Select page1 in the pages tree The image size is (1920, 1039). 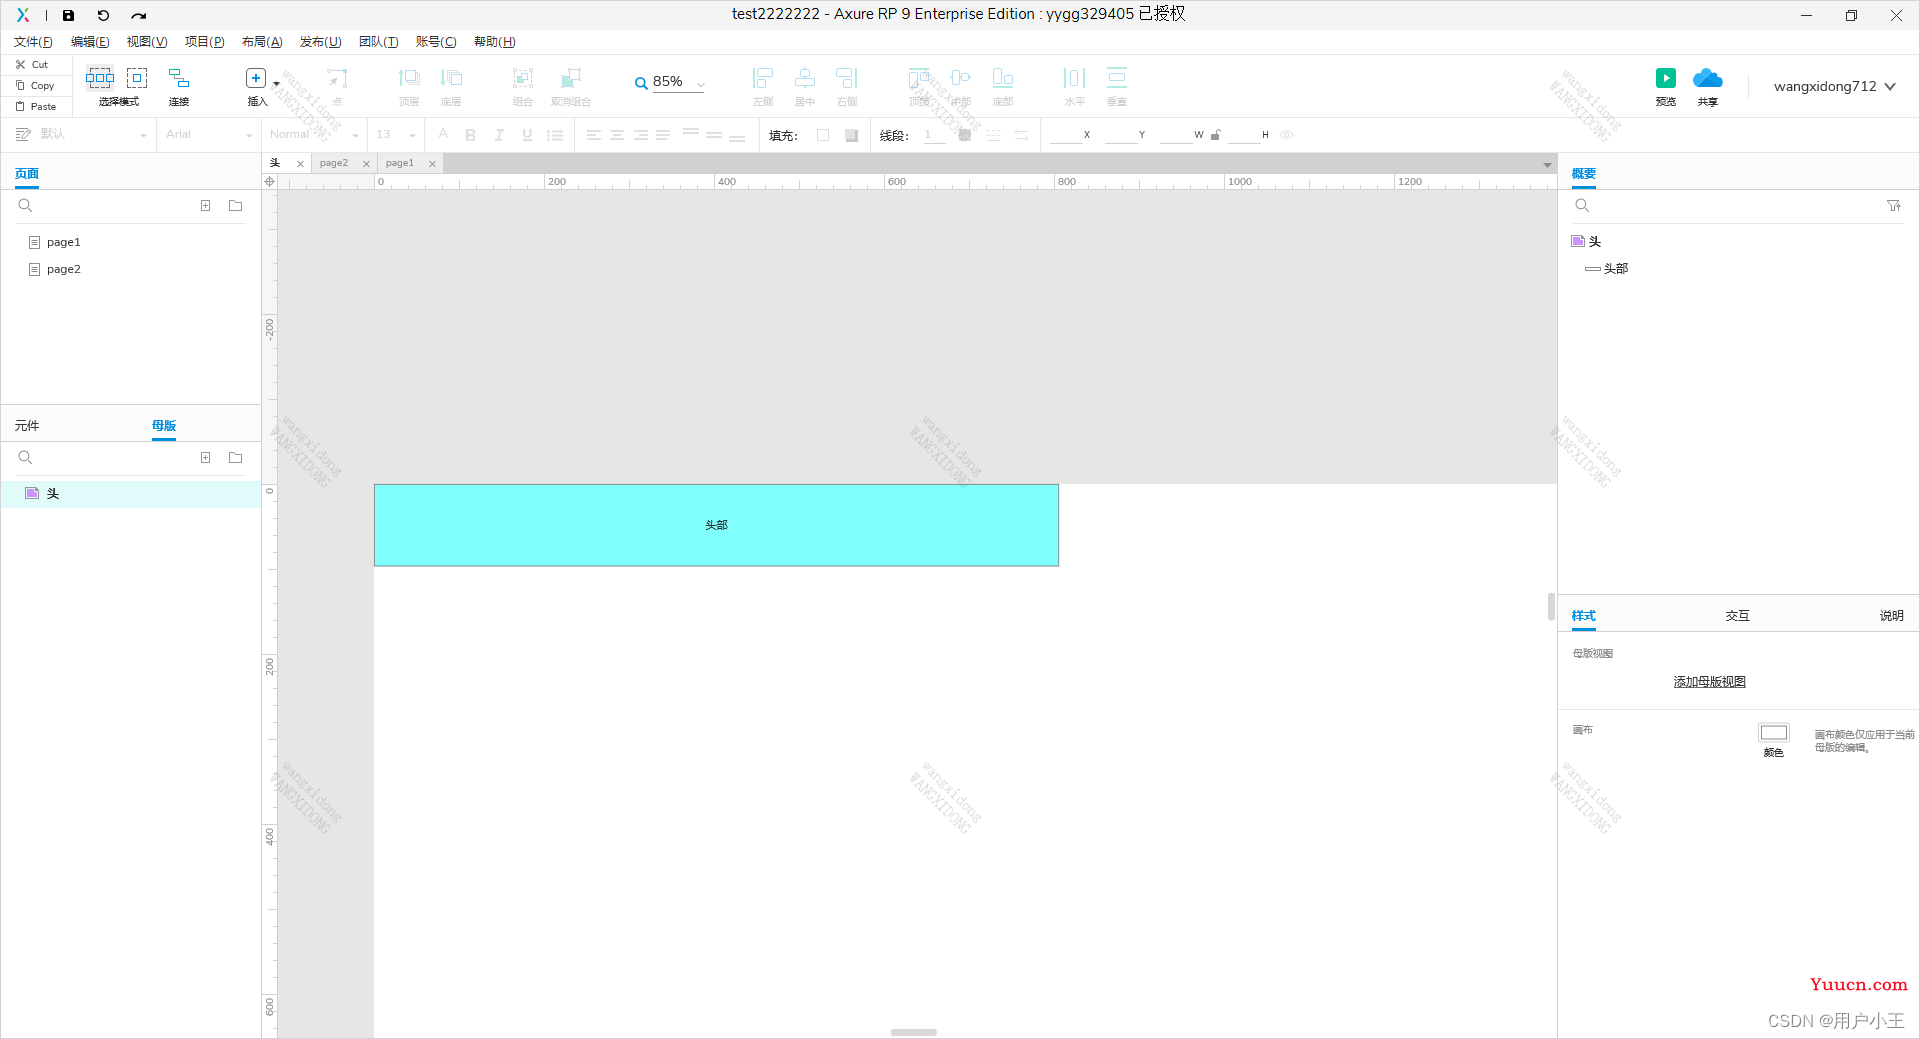pos(63,242)
